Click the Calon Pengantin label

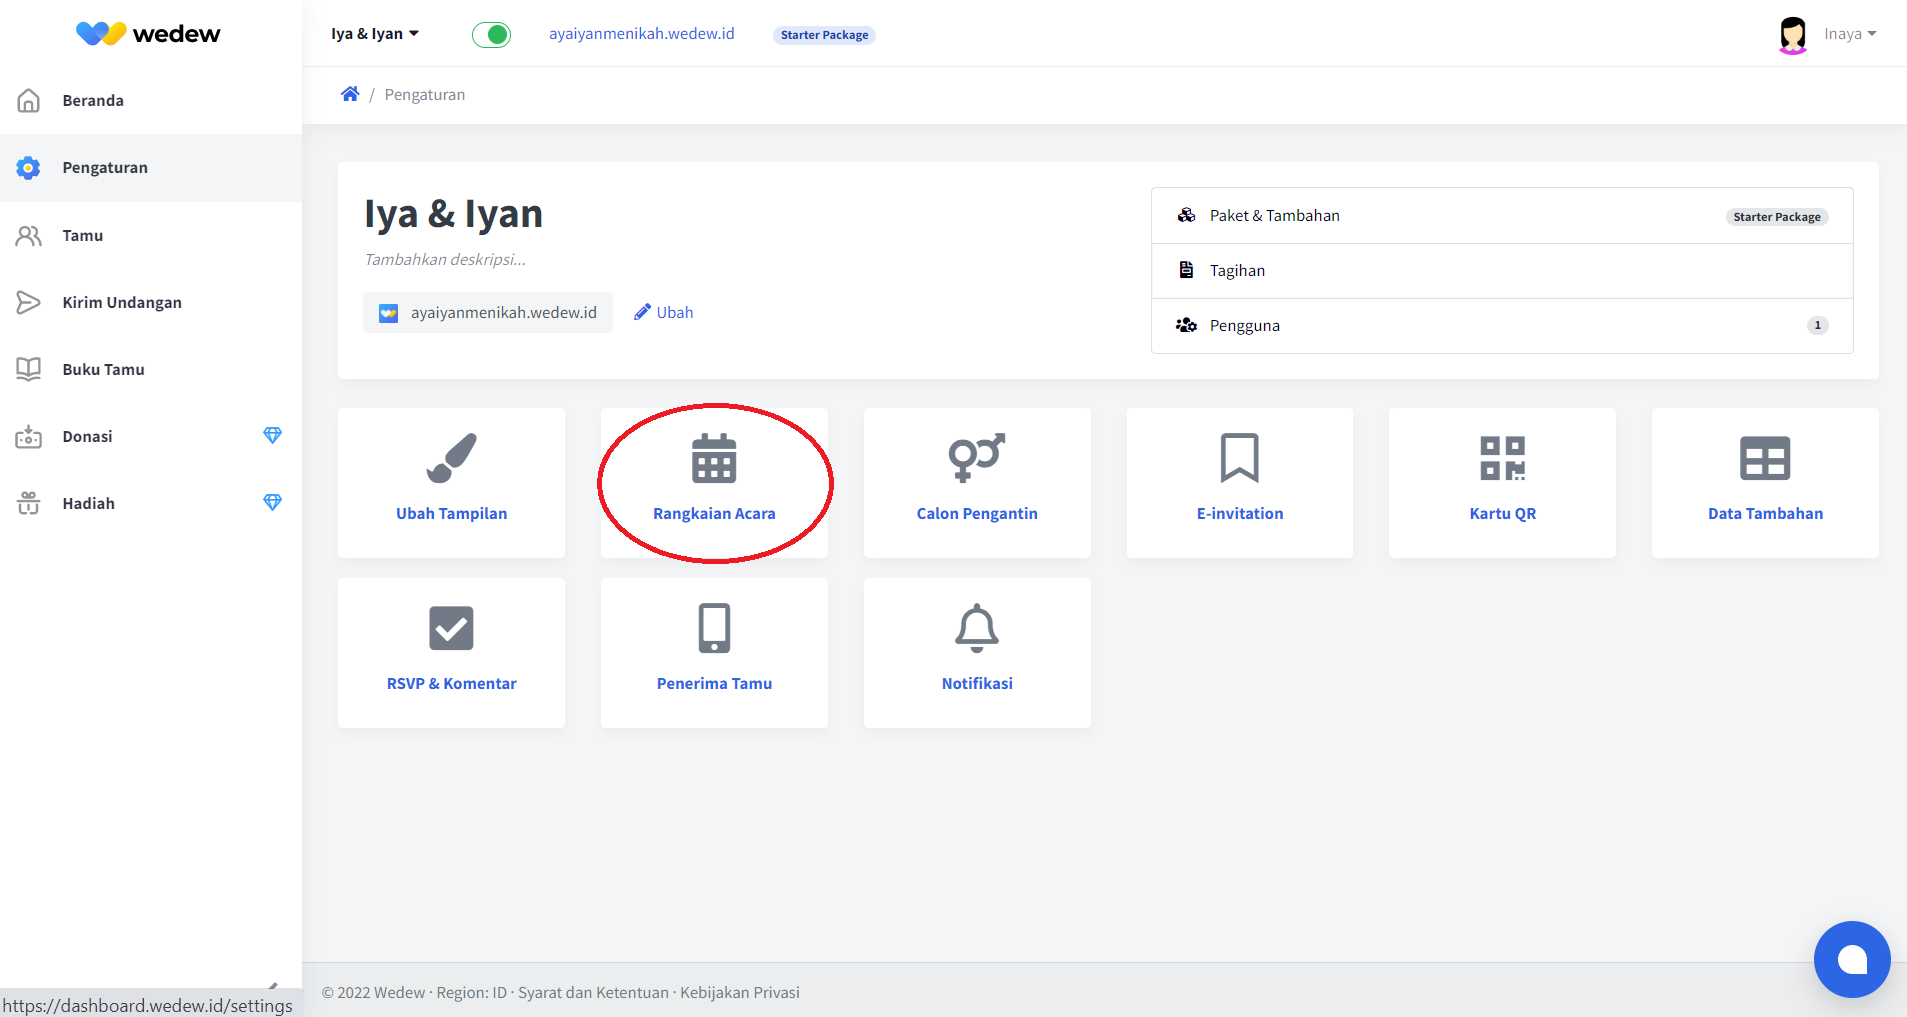[977, 514]
